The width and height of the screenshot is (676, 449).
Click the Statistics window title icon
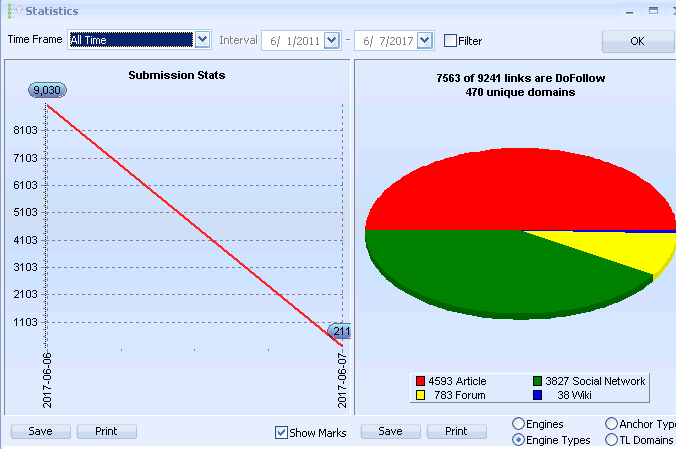pos(14,10)
